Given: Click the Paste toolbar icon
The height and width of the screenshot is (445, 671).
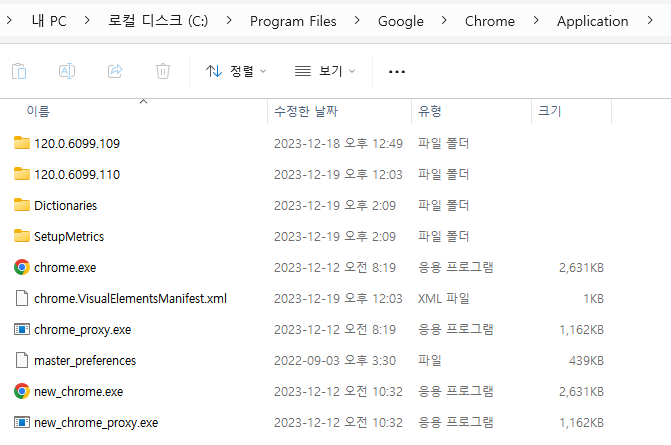Looking at the screenshot, I should click(19, 71).
